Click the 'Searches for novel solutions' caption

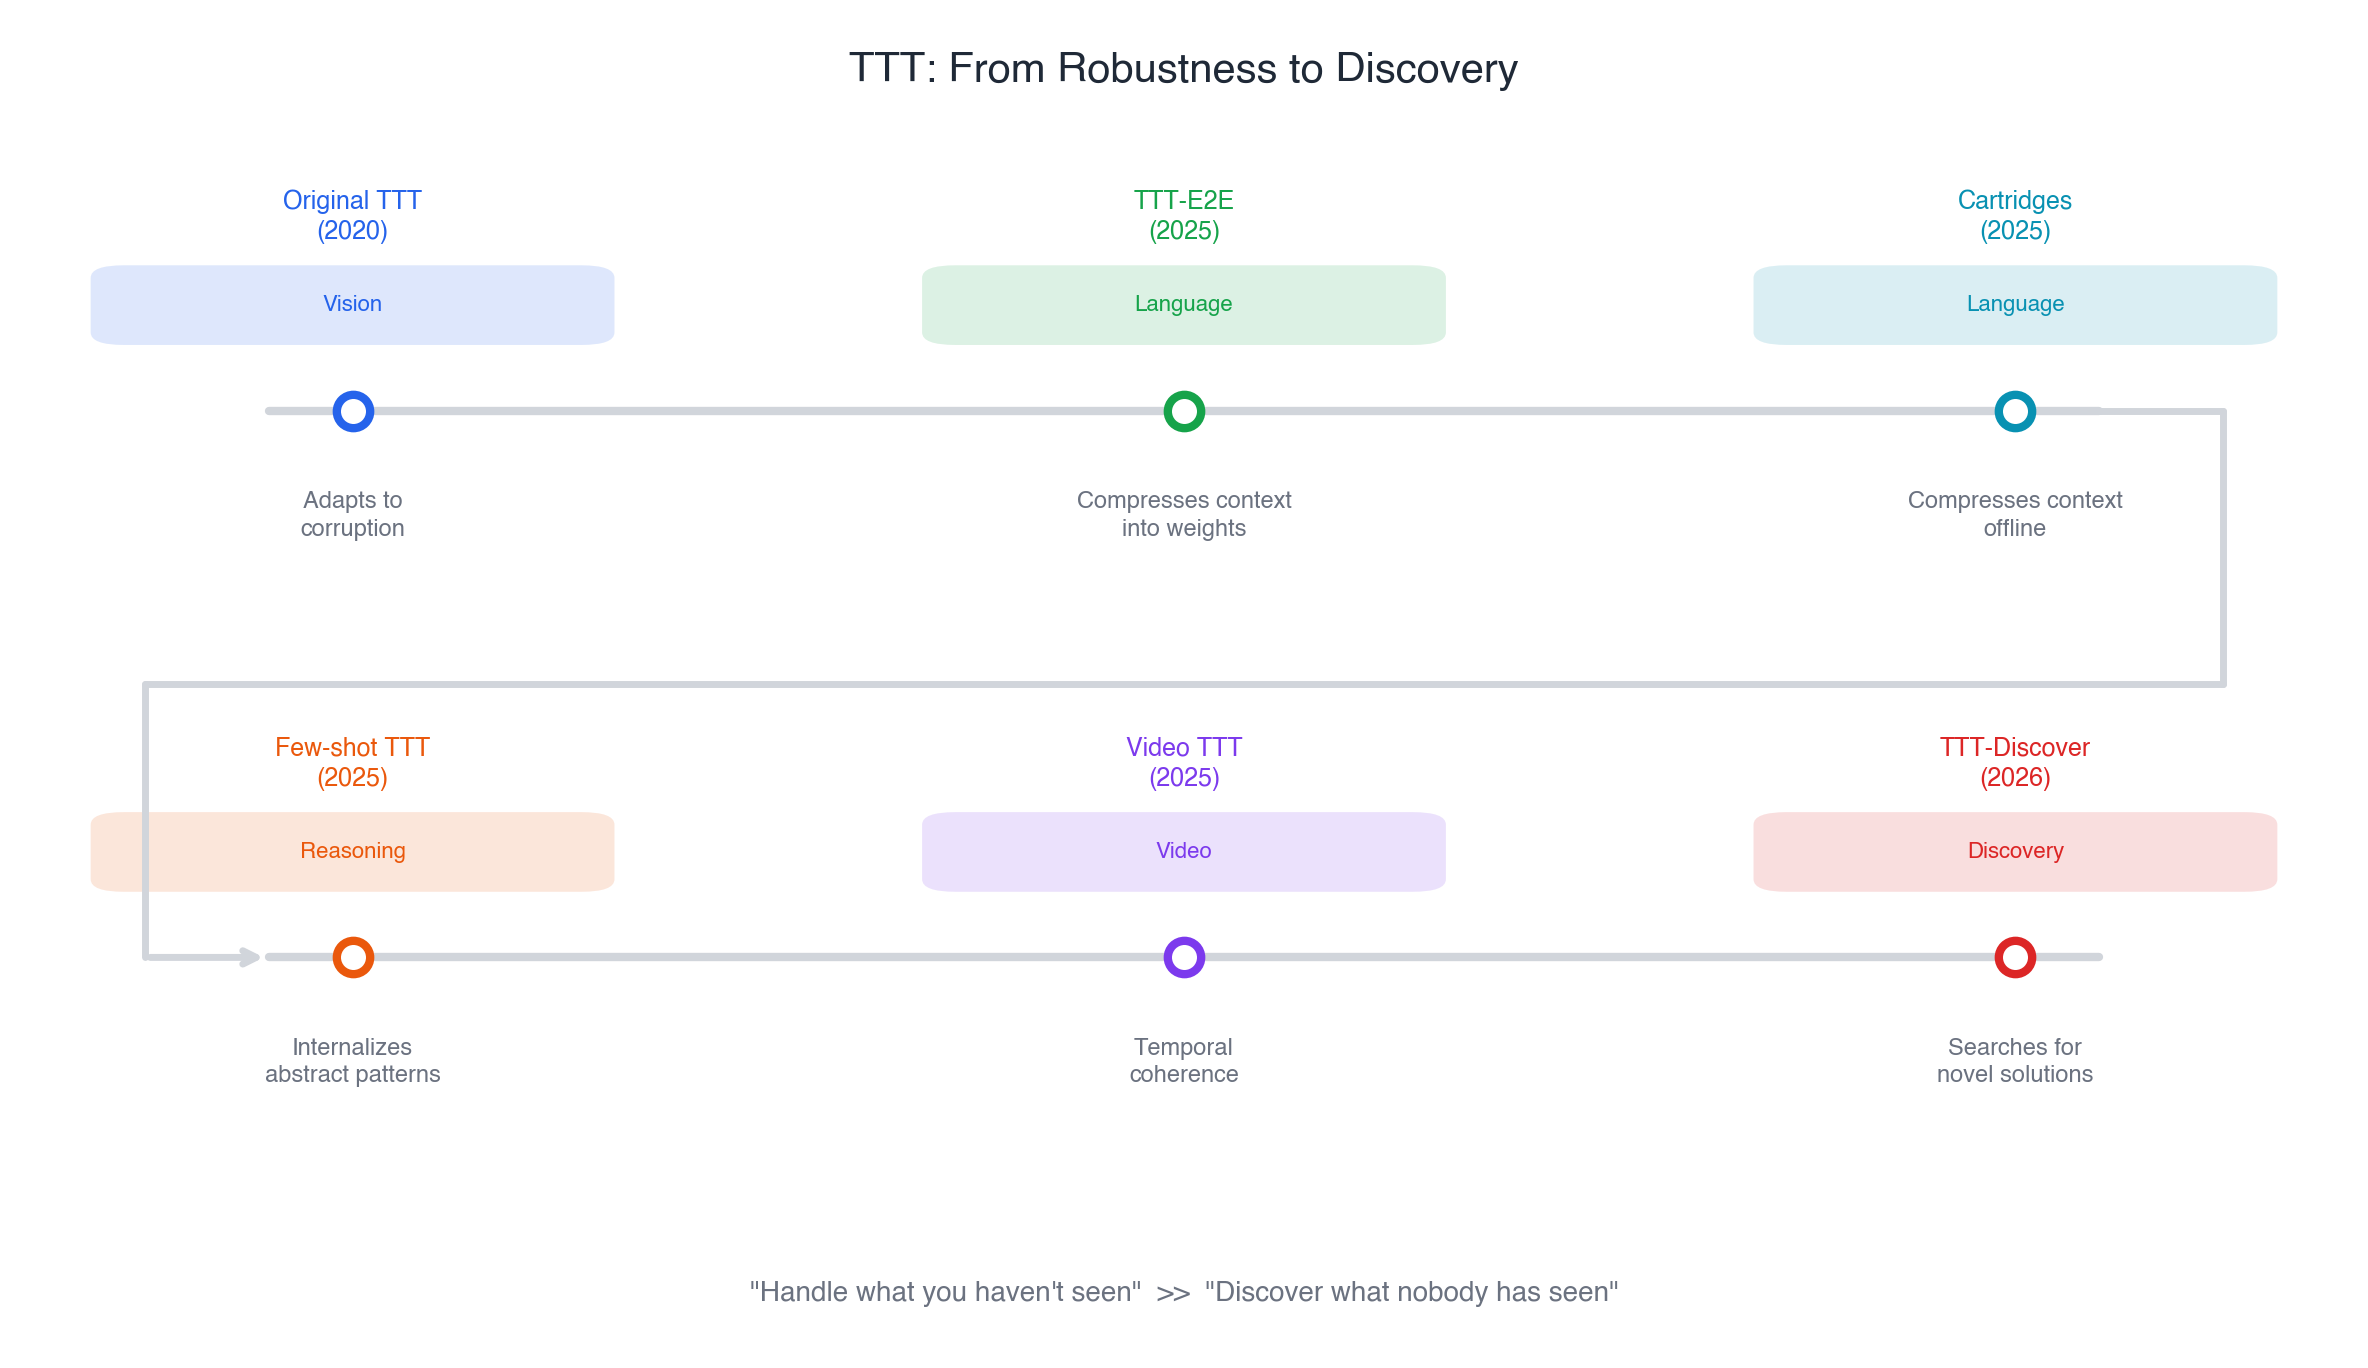[2015, 1060]
